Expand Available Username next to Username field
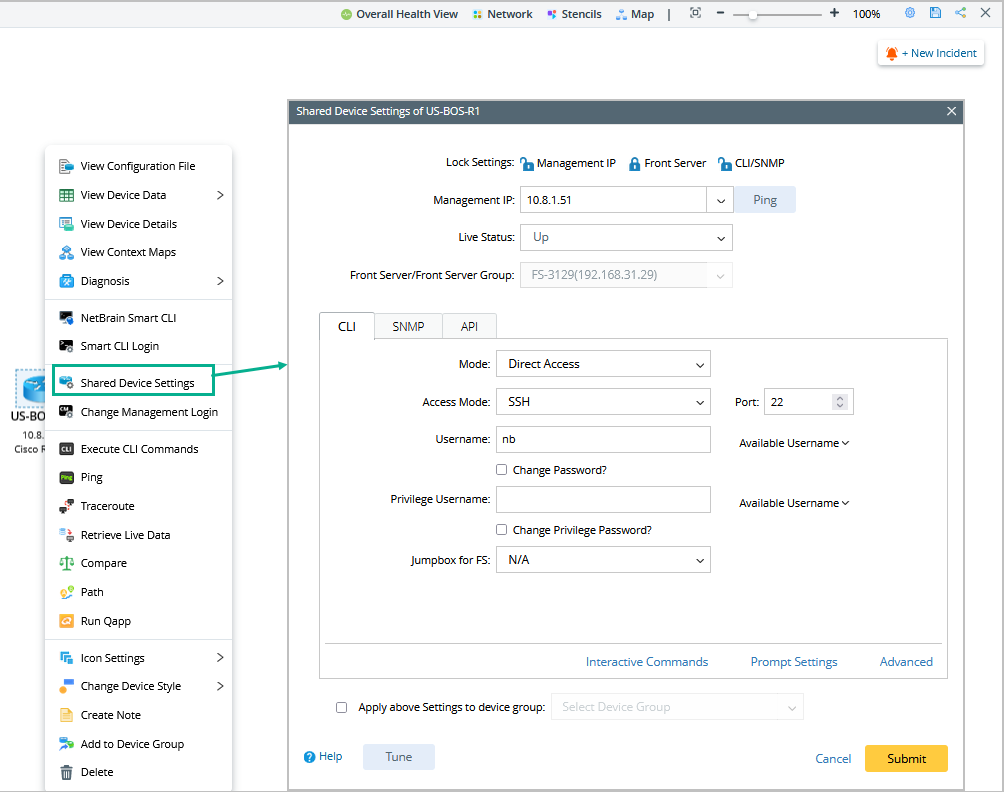 tap(794, 443)
